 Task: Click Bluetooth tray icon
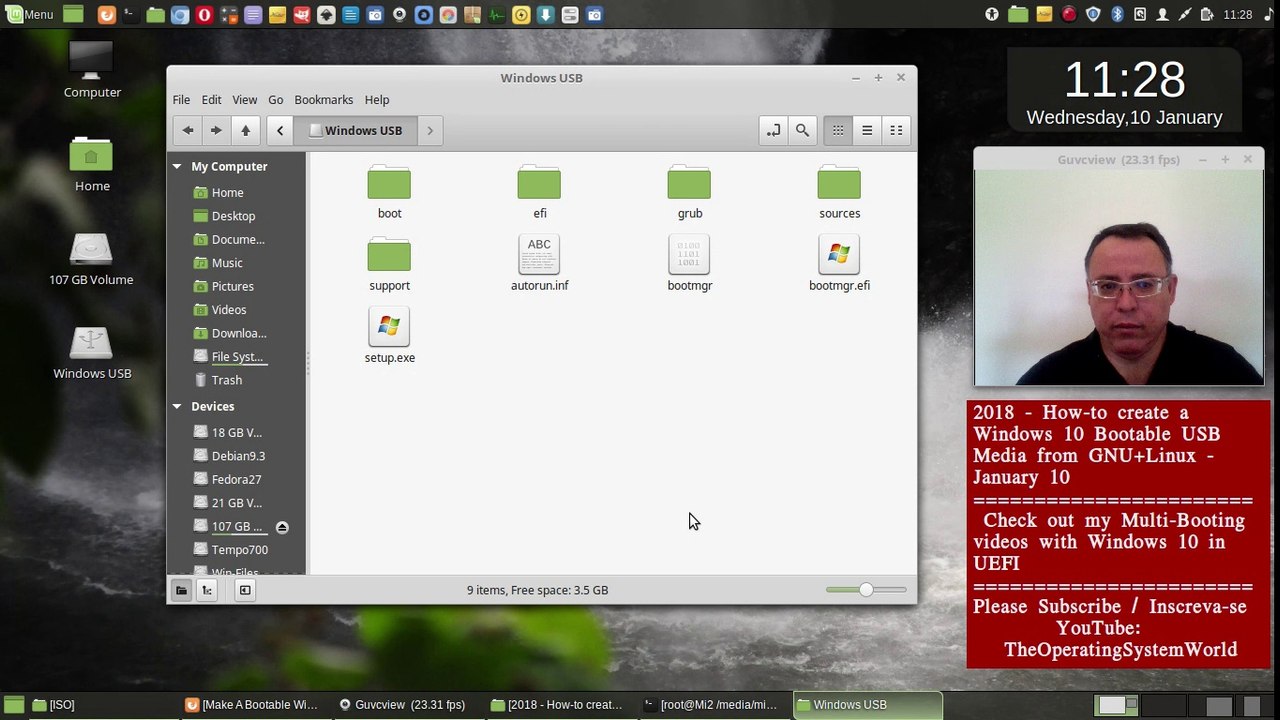[x=1117, y=14]
